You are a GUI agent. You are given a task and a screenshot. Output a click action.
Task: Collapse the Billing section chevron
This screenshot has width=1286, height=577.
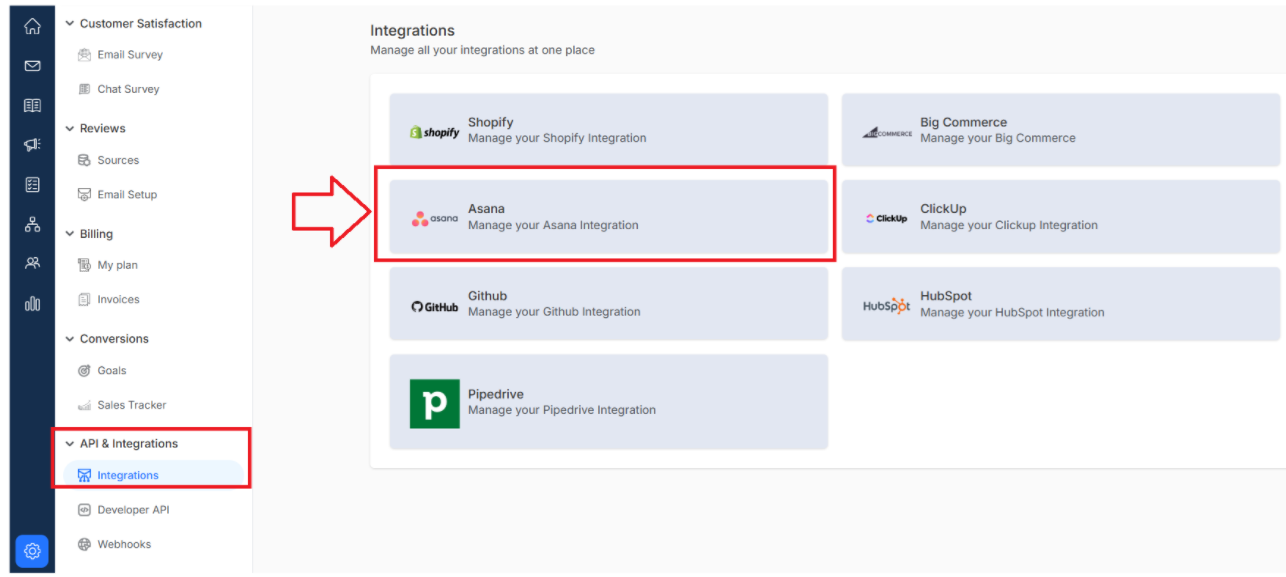tap(70, 234)
